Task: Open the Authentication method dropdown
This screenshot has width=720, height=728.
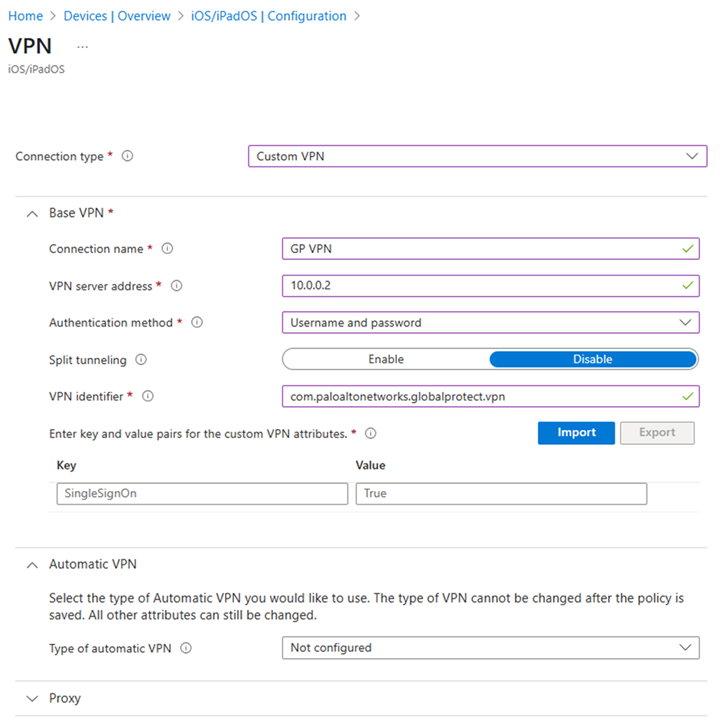Action: [x=490, y=323]
